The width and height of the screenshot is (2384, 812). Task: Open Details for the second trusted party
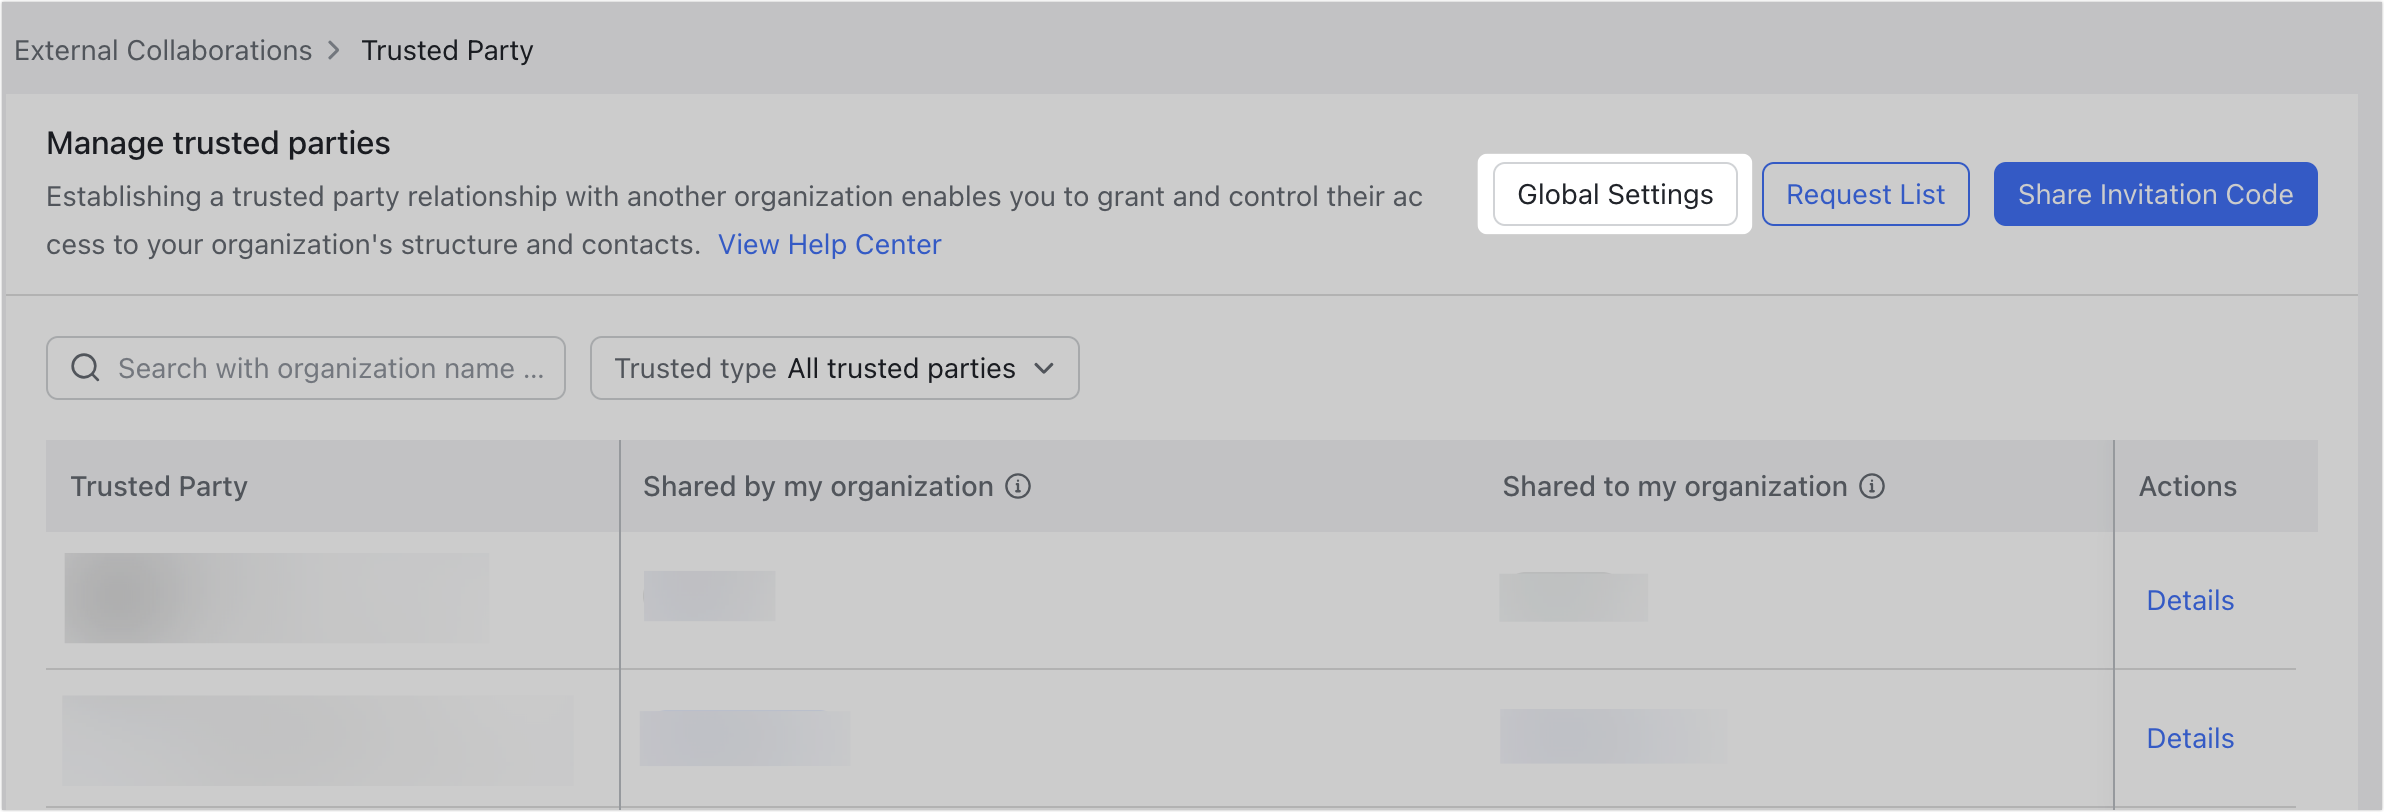click(2190, 738)
